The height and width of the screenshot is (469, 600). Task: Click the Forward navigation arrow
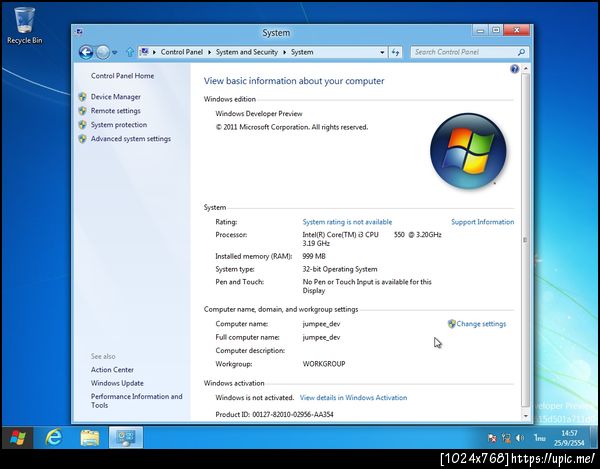[x=103, y=52]
